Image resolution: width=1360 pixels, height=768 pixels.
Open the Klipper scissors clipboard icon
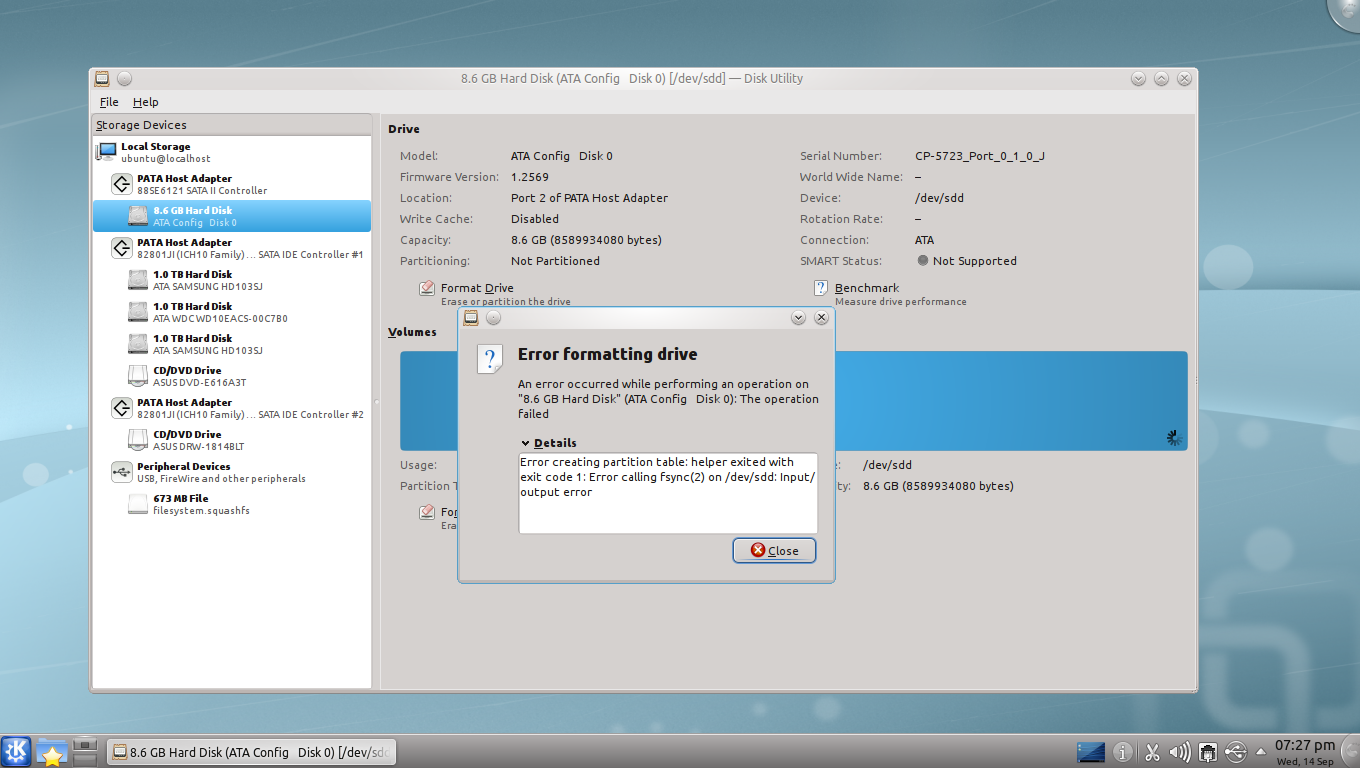(x=1152, y=752)
